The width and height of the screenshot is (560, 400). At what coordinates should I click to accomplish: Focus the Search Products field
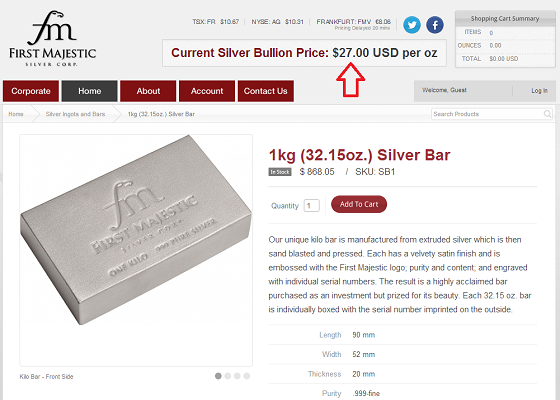pos(491,114)
